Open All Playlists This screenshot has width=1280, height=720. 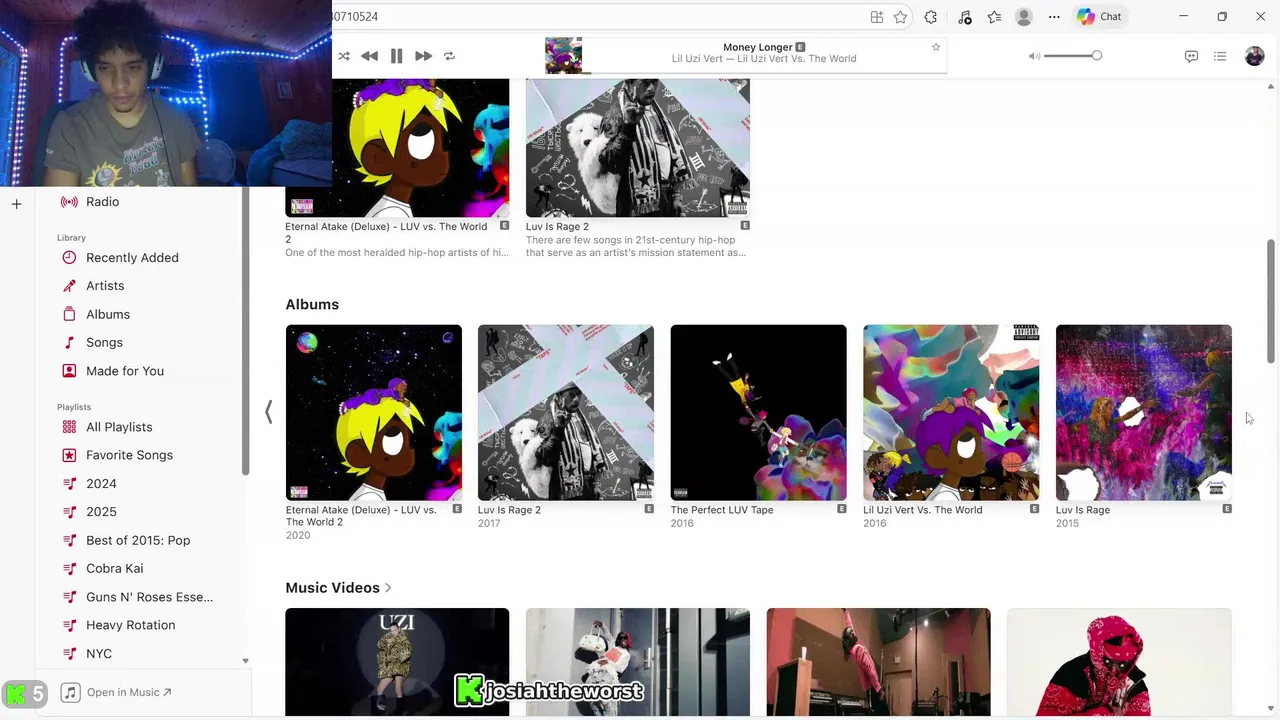click(x=119, y=427)
